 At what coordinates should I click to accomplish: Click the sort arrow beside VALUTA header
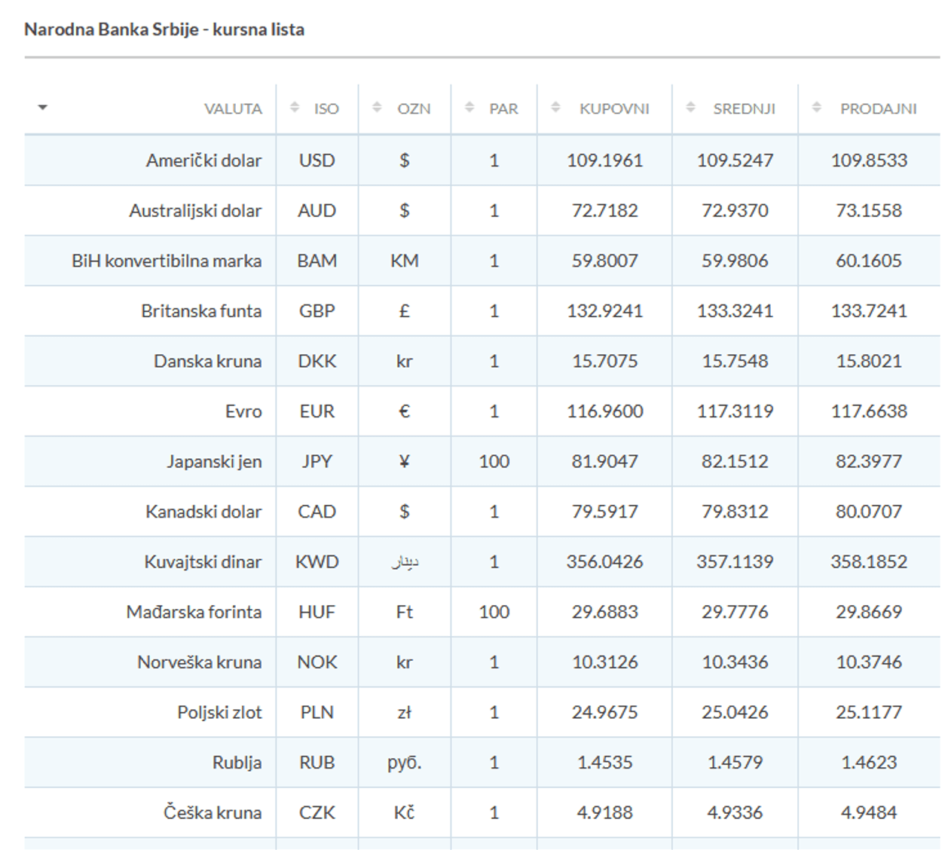42,108
